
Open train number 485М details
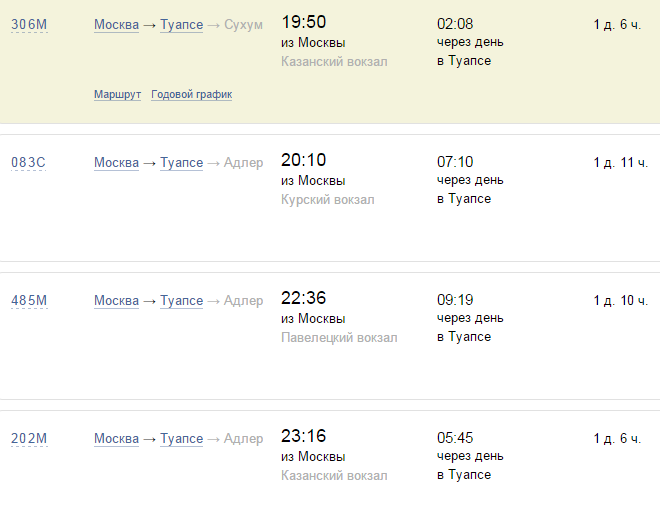(29, 300)
